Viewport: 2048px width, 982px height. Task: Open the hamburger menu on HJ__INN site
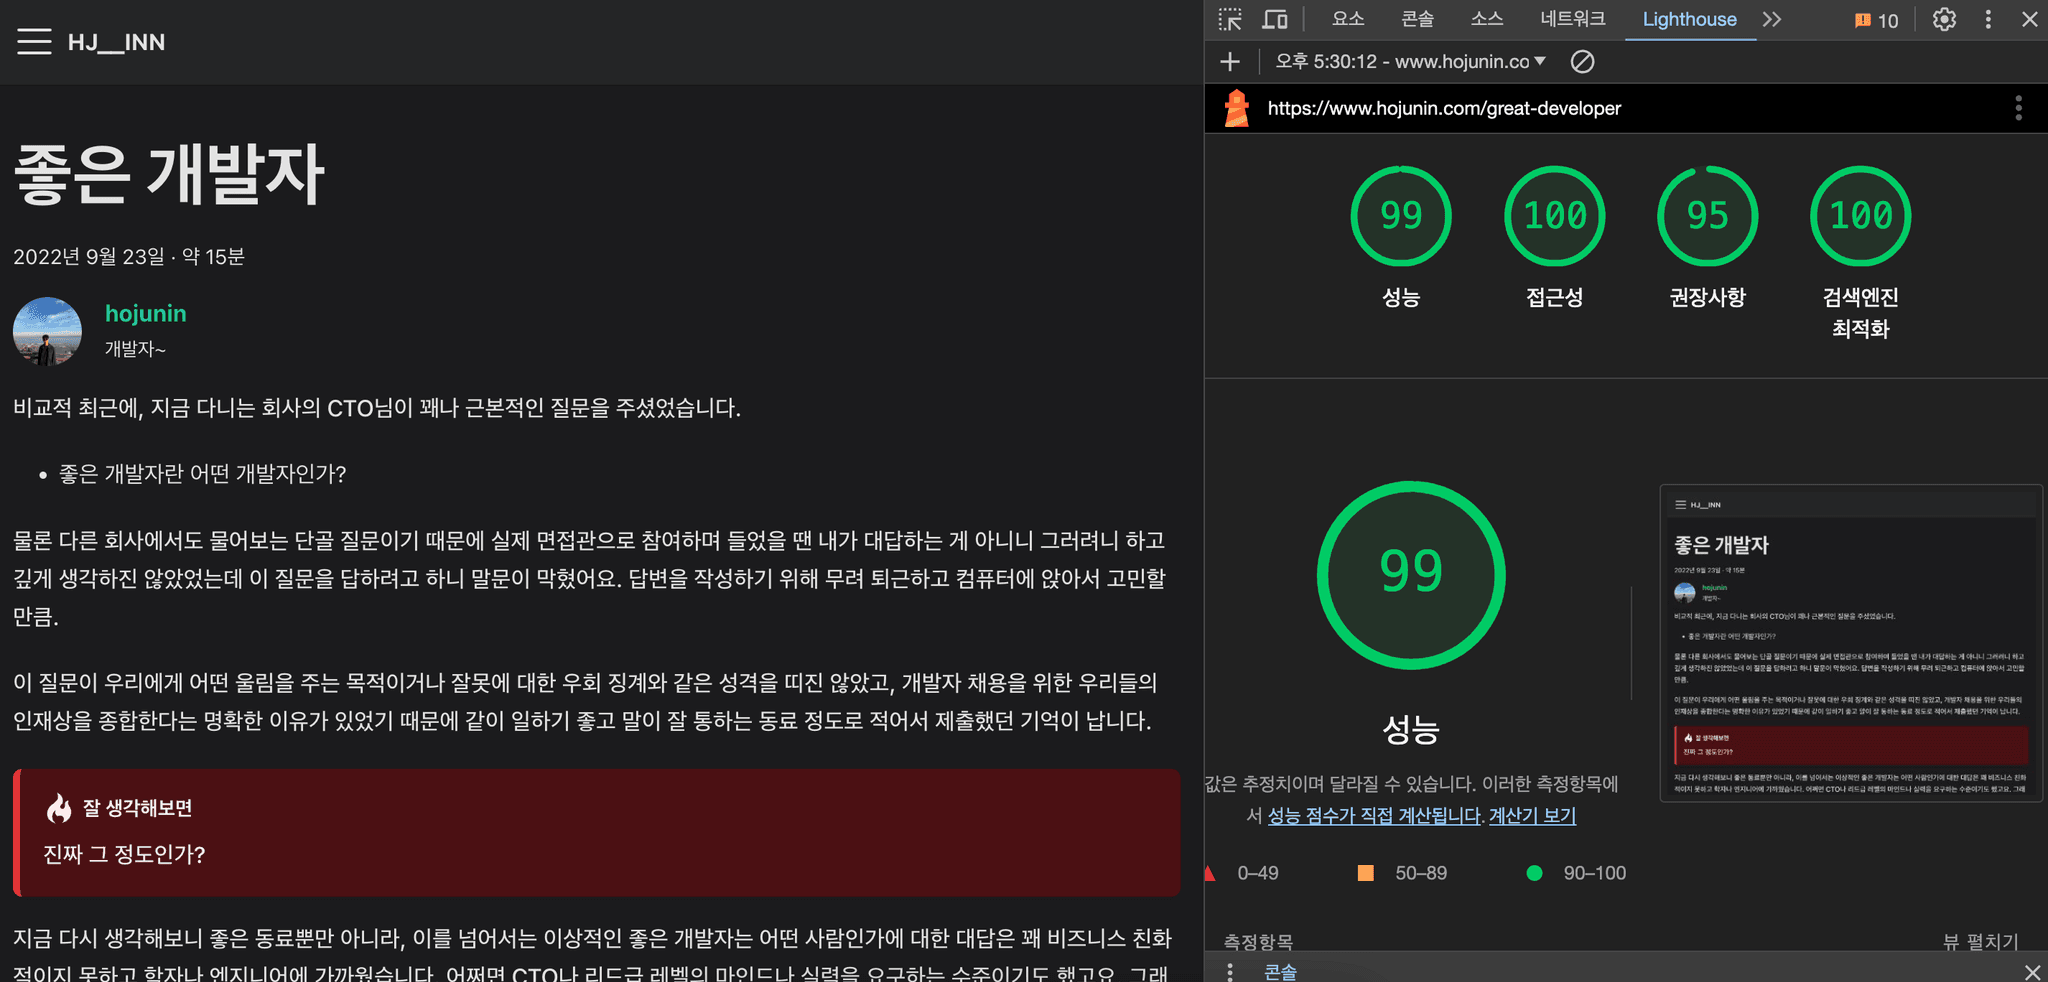click(34, 42)
